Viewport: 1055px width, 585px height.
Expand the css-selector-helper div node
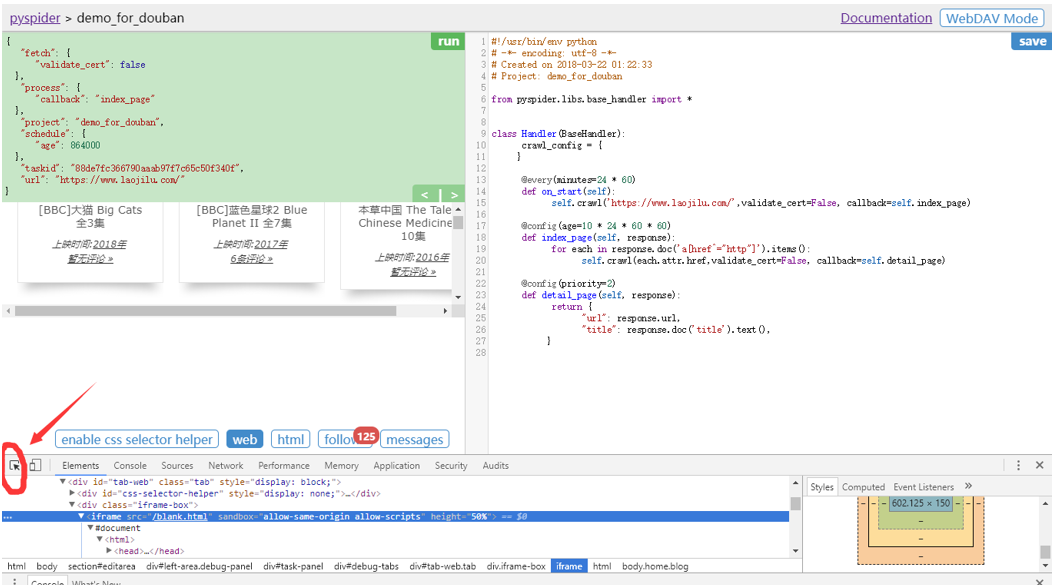72,493
